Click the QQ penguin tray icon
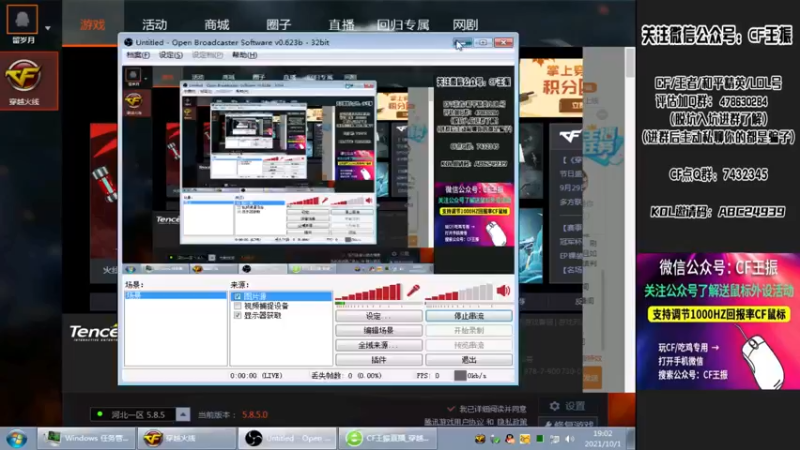This screenshot has height=450, width=800. coord(509,439)
